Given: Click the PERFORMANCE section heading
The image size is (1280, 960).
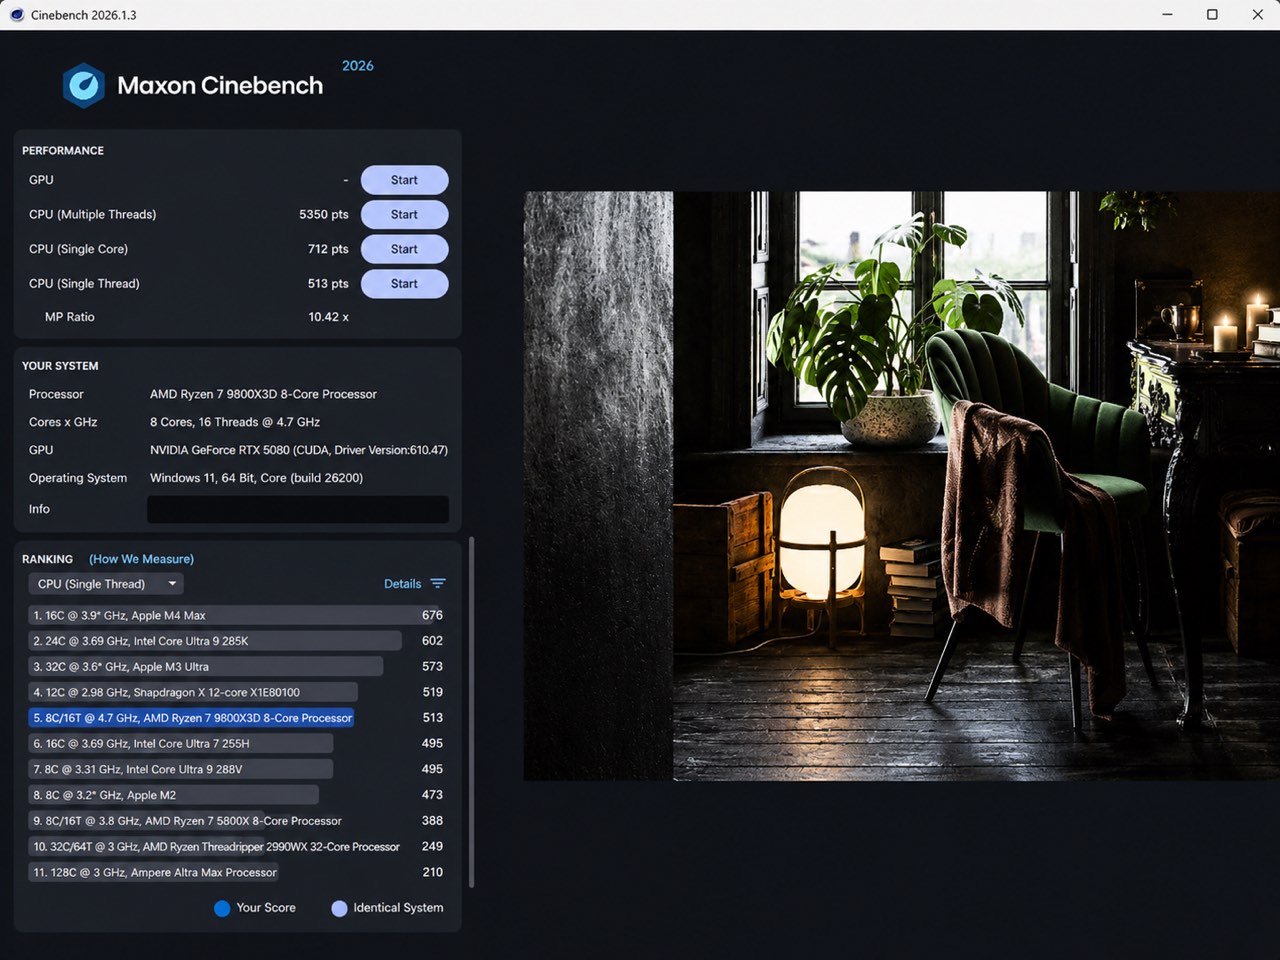Looking at the screenshot, I should 63,151.
